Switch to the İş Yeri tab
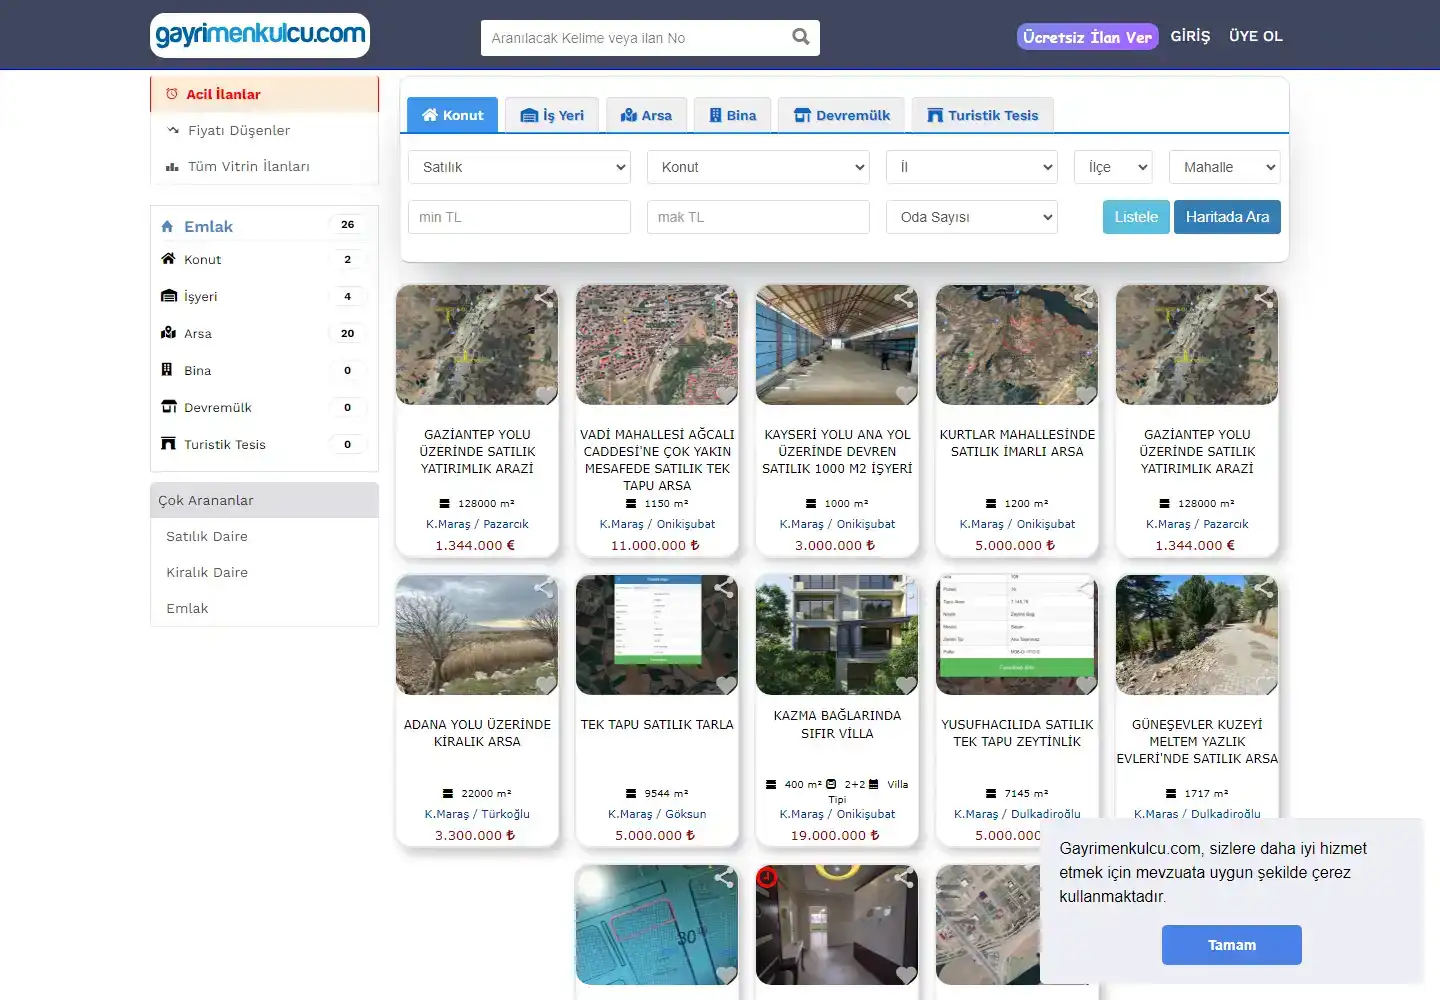The image size is (1440, 1000). pos(552,115)
